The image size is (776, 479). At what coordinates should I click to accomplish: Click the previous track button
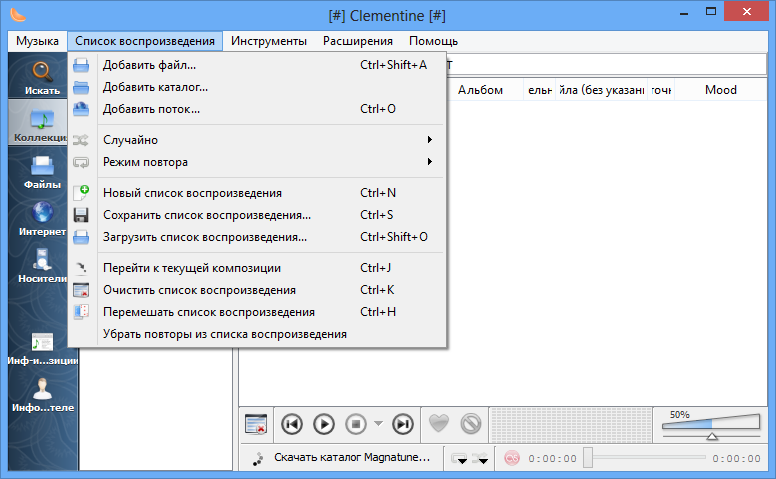[292, 424]
